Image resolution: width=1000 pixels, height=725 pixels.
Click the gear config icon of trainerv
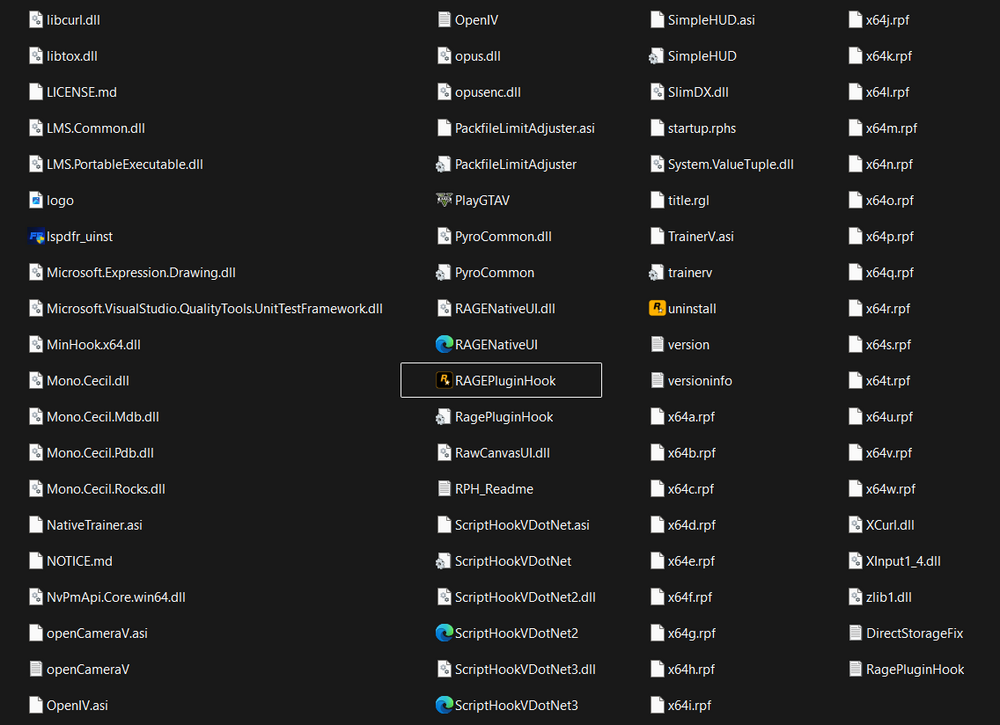656,273
